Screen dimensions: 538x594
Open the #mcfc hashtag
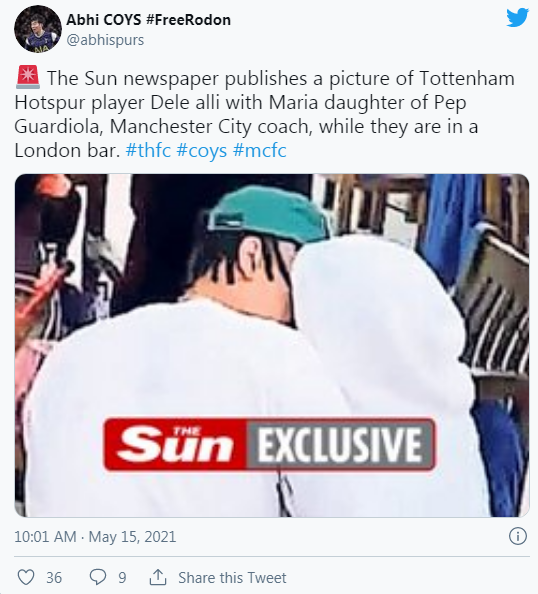260,150
